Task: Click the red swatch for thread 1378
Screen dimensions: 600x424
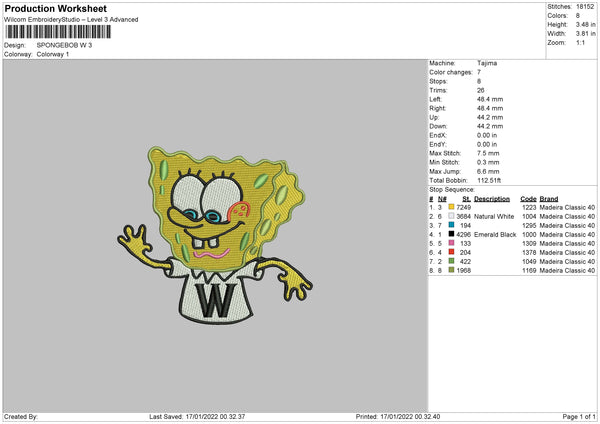Action: pos(452,252)
